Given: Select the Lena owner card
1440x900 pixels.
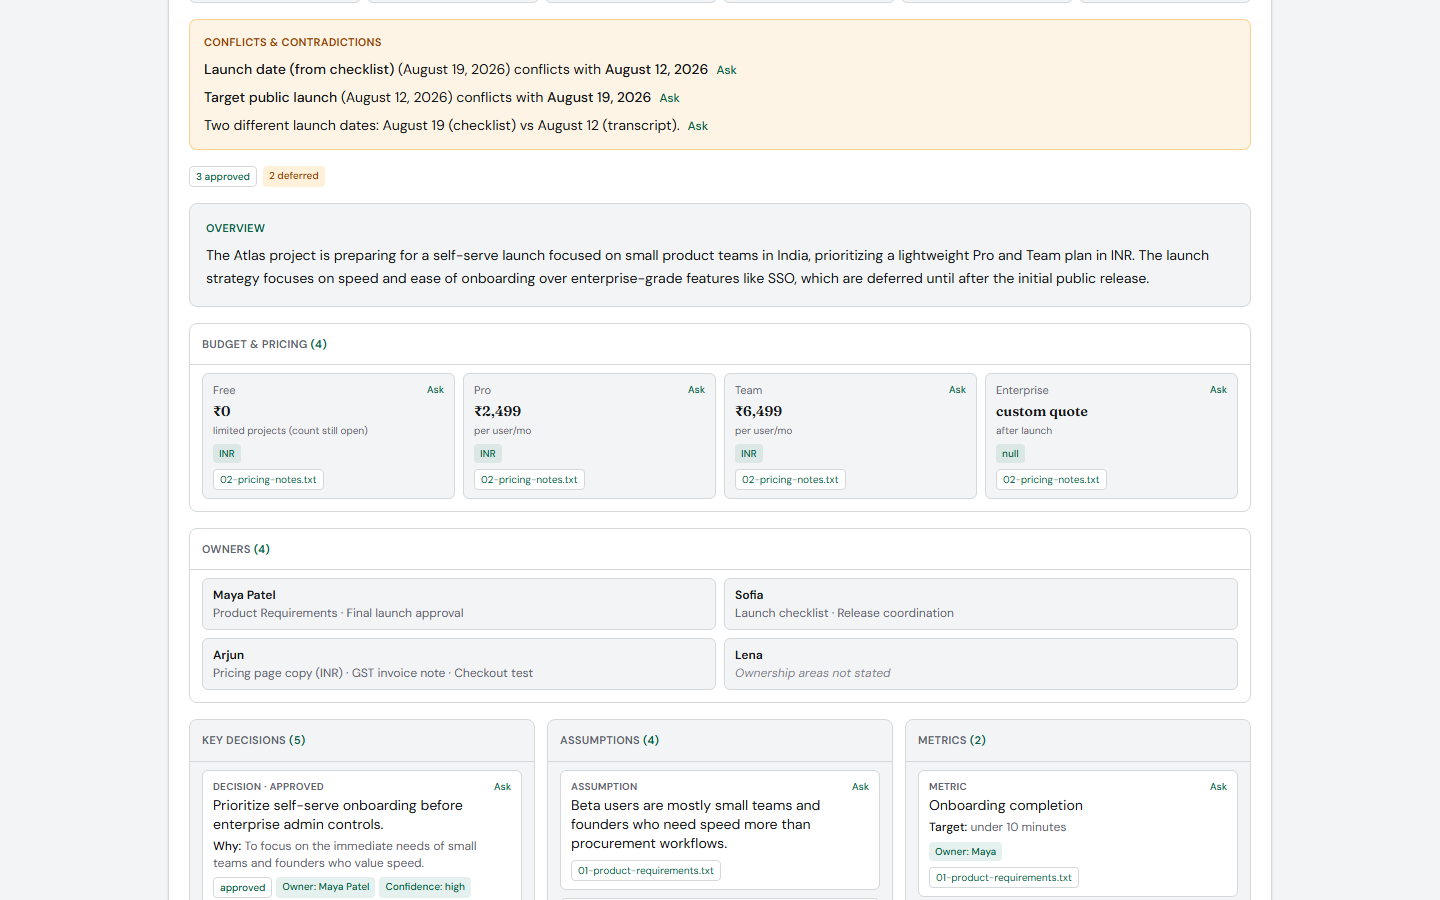Looking at the screenshot, I should pyautogui.click(x=981, y=664).
